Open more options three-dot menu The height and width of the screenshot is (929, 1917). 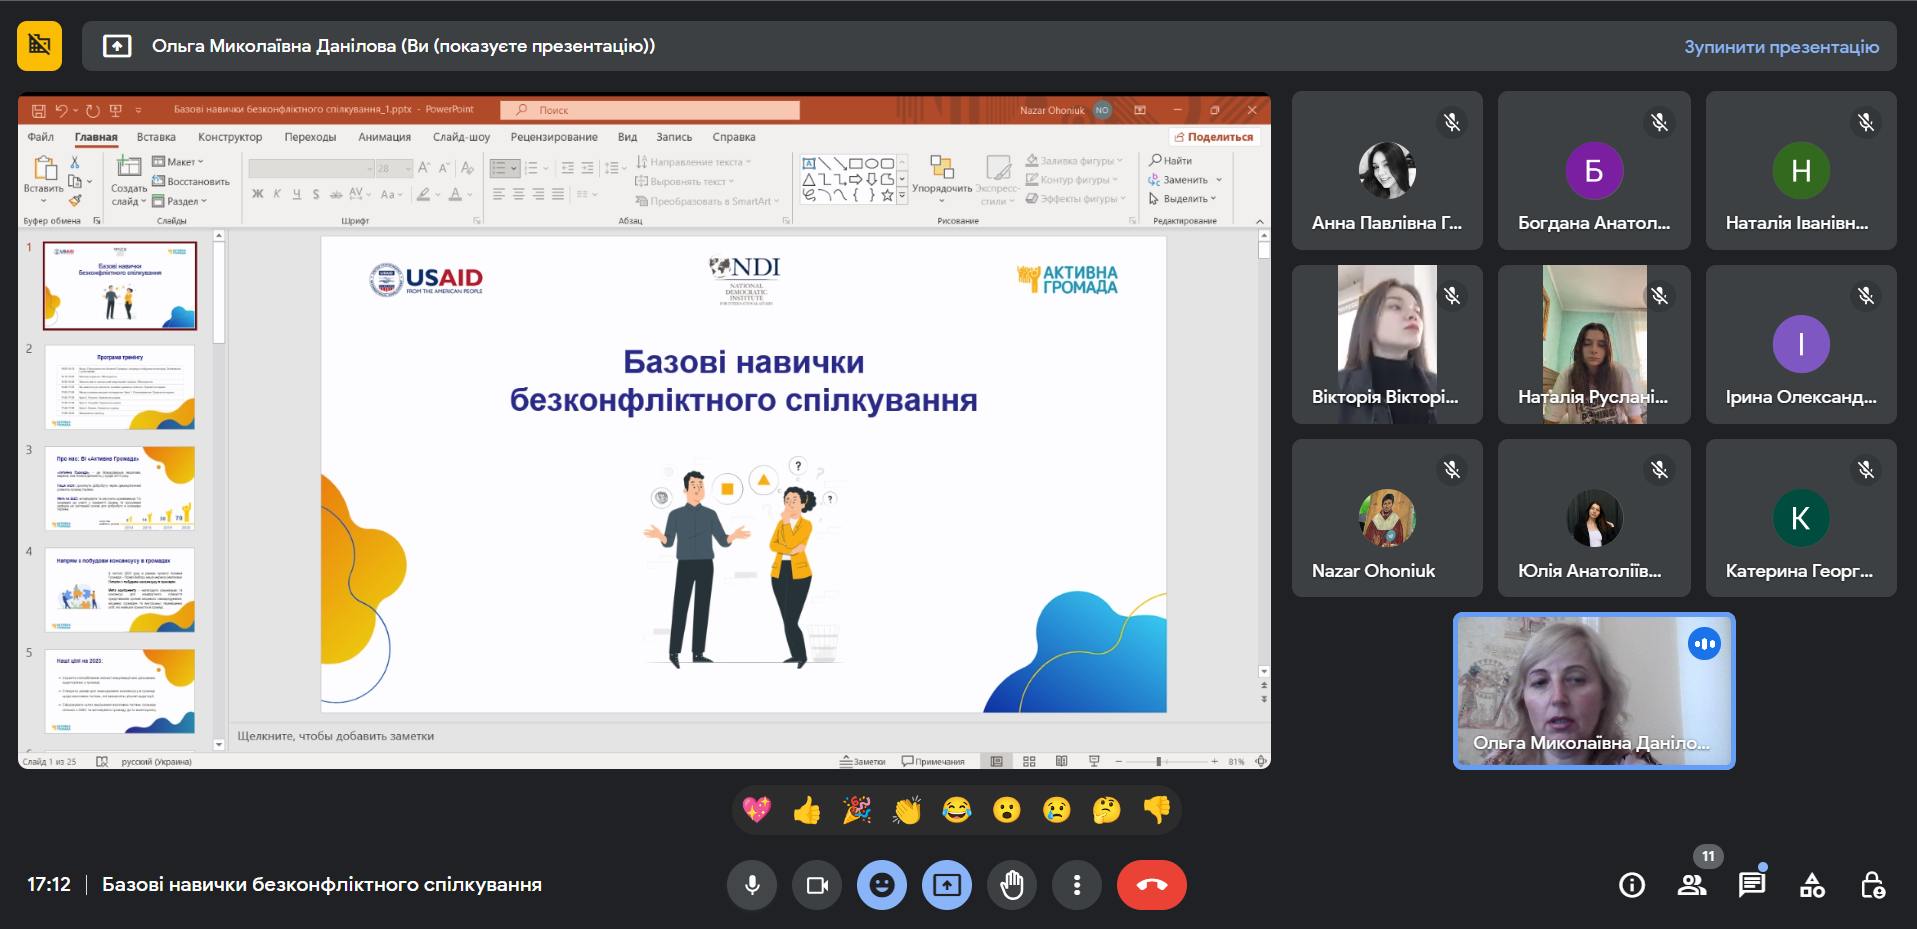point(1076,885)
